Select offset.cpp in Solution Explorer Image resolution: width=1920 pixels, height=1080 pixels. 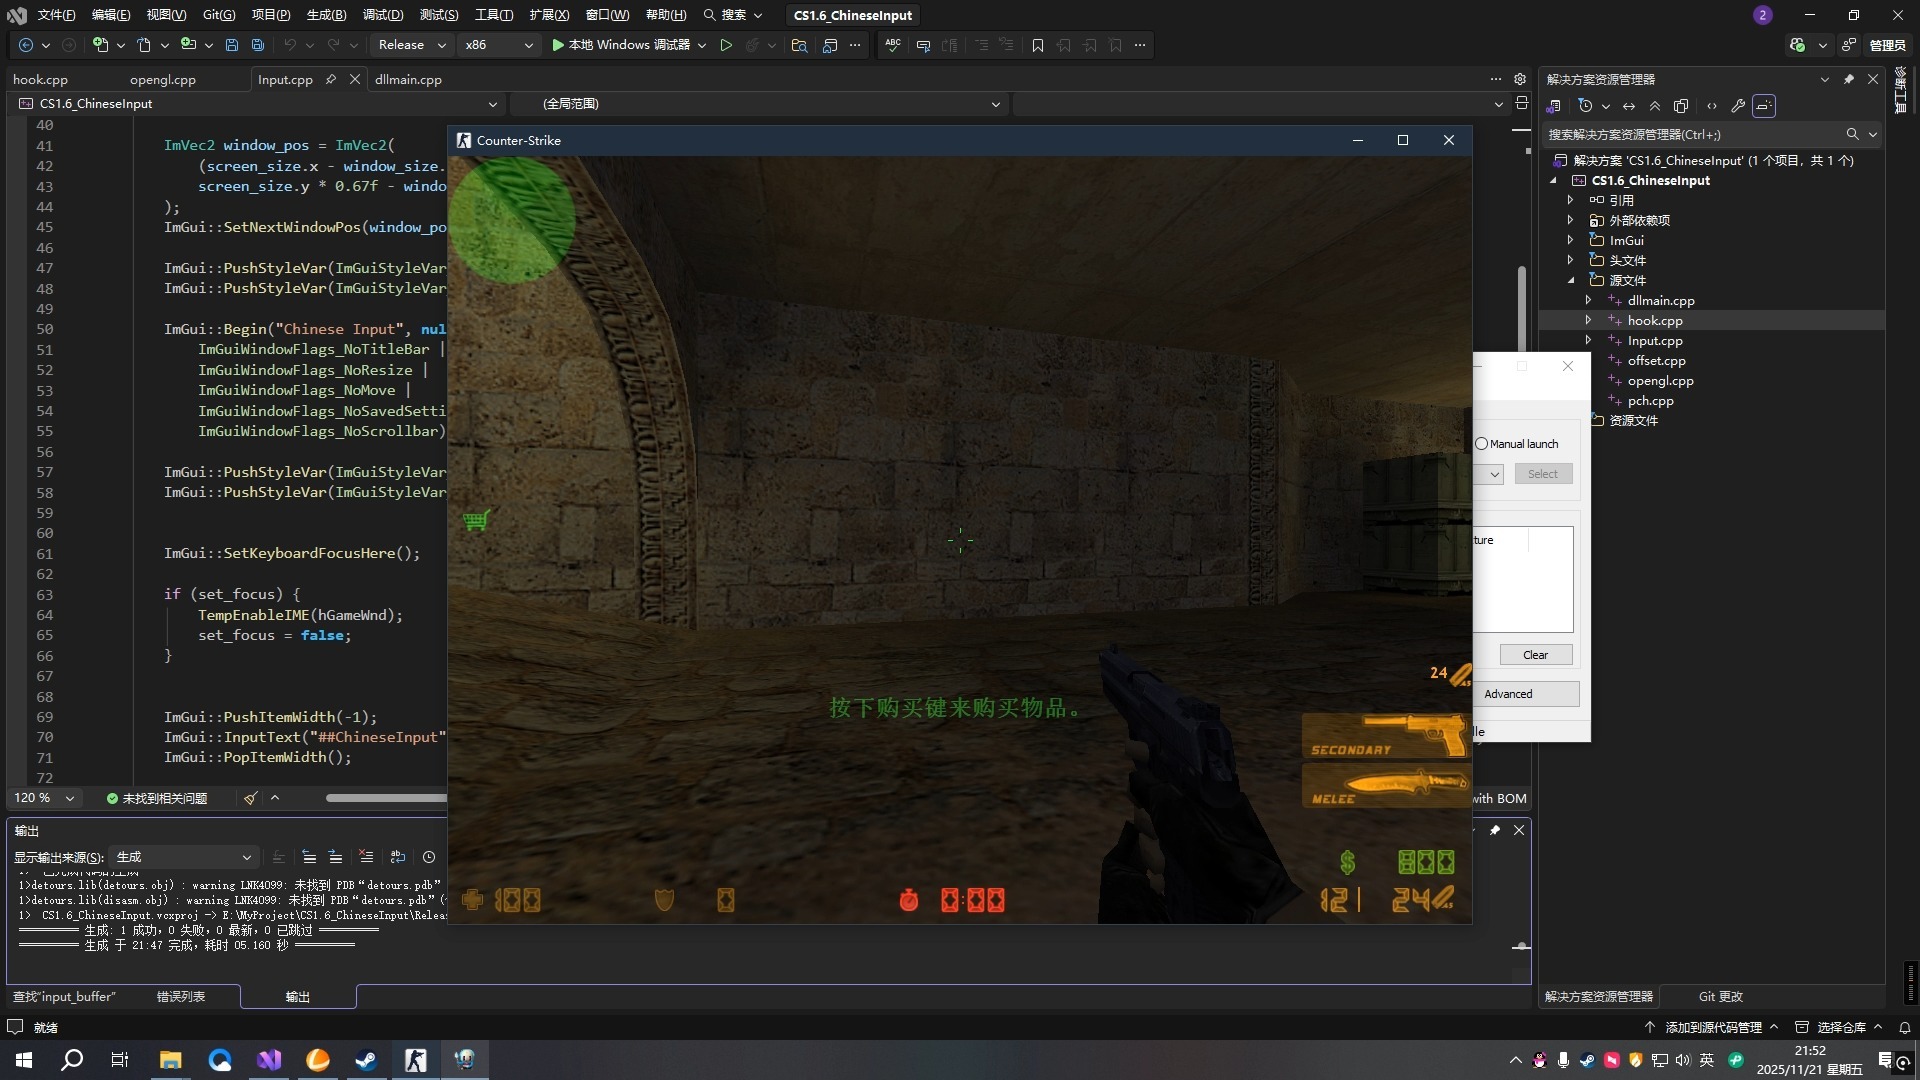point(1656,360)
